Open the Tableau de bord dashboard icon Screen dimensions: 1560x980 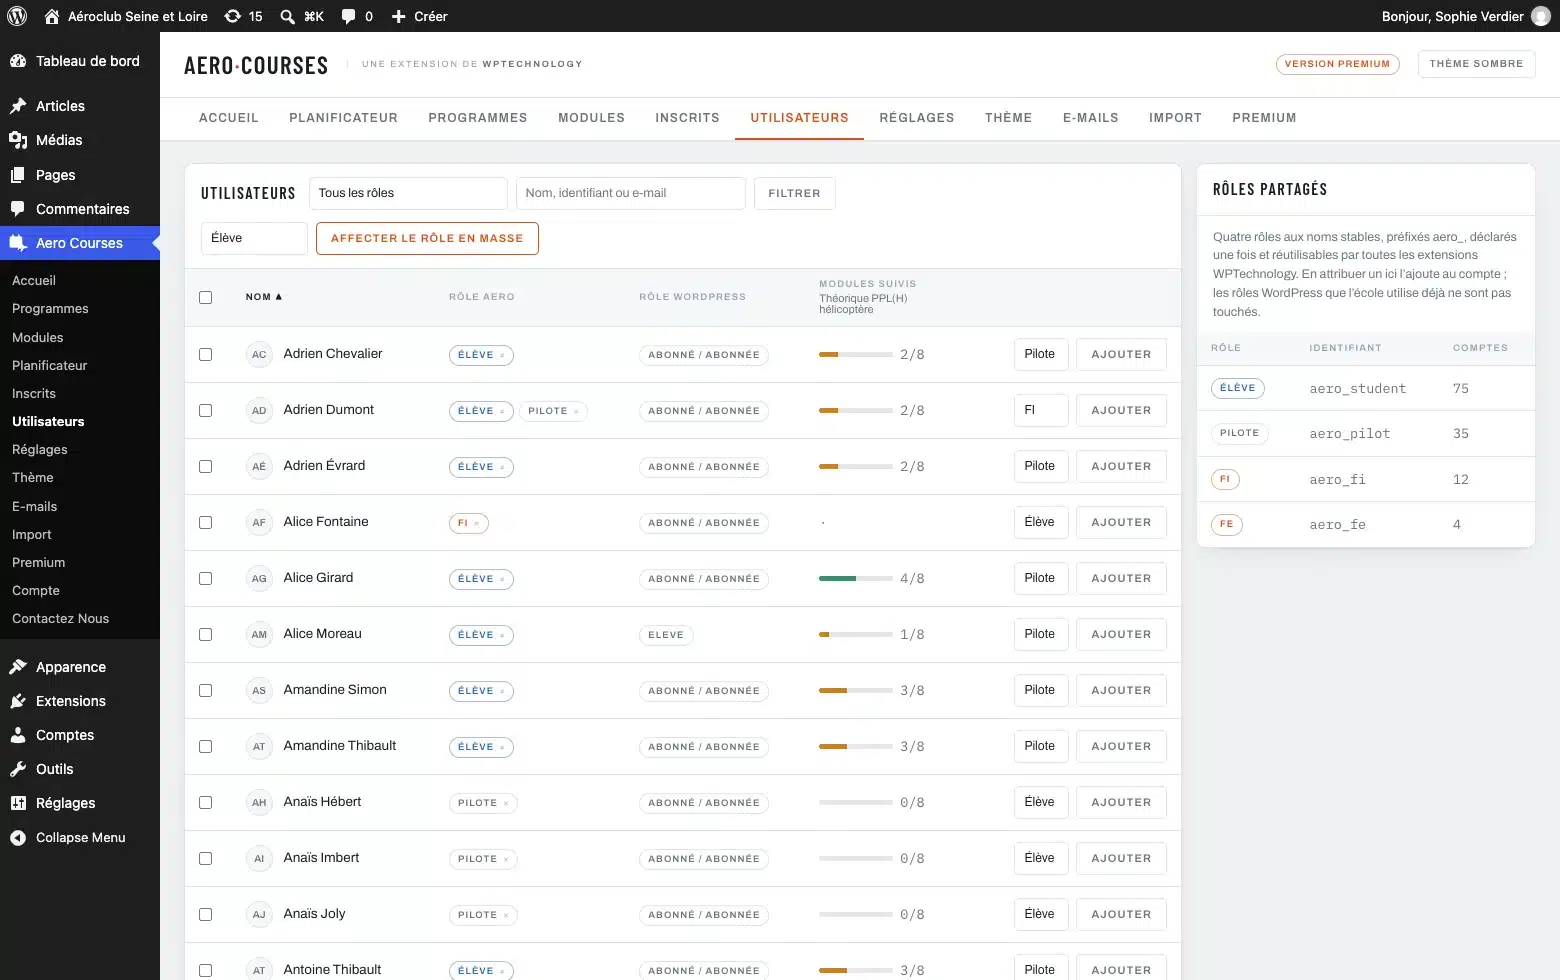pos(18,61)
